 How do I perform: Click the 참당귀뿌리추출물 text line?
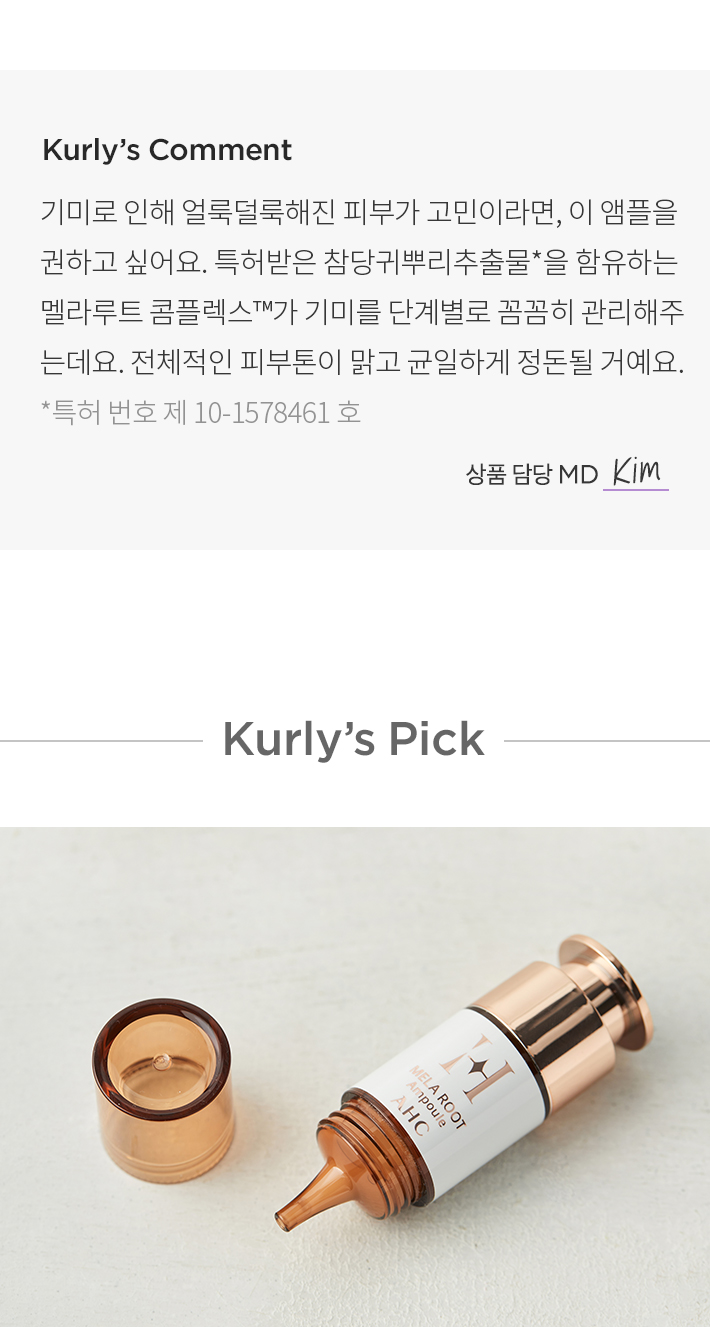(x=359, y=262)
